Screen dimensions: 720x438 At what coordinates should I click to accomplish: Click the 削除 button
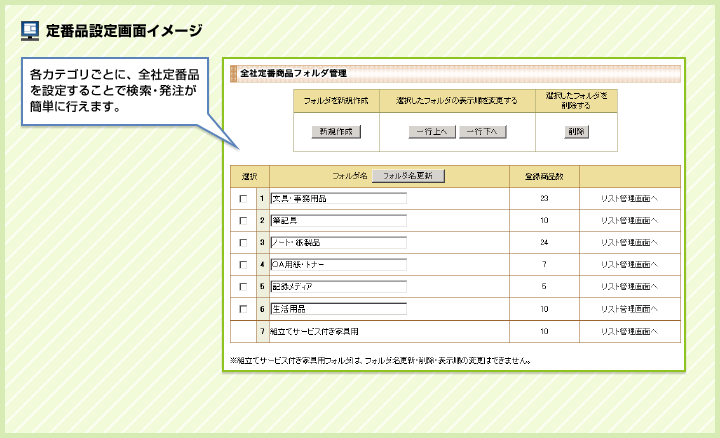click(x=576, y=132)
